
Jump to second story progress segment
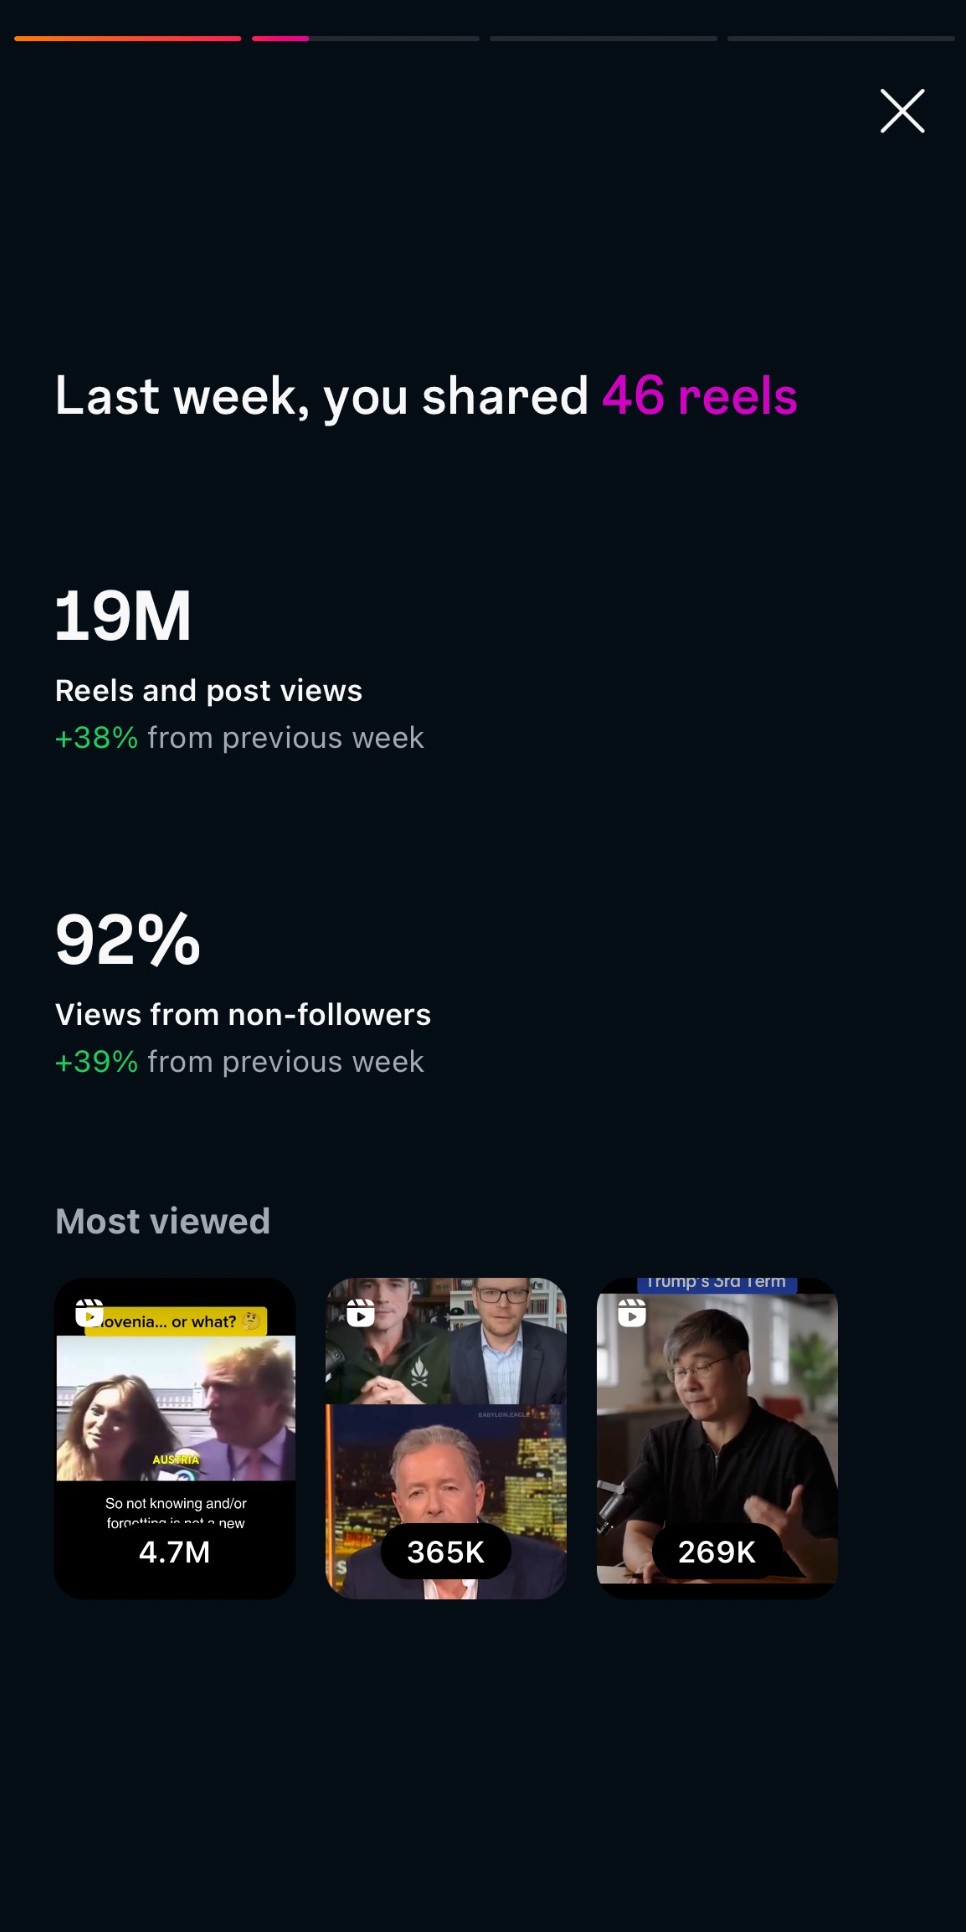pyautogui.click(x=366, y=38)
